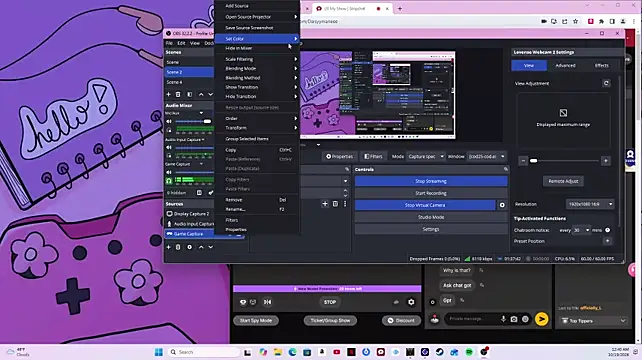The width and height of the screenshot is (642, 360).
Task: Click Start Spy Mode button
Action: (x=256, y=321)
